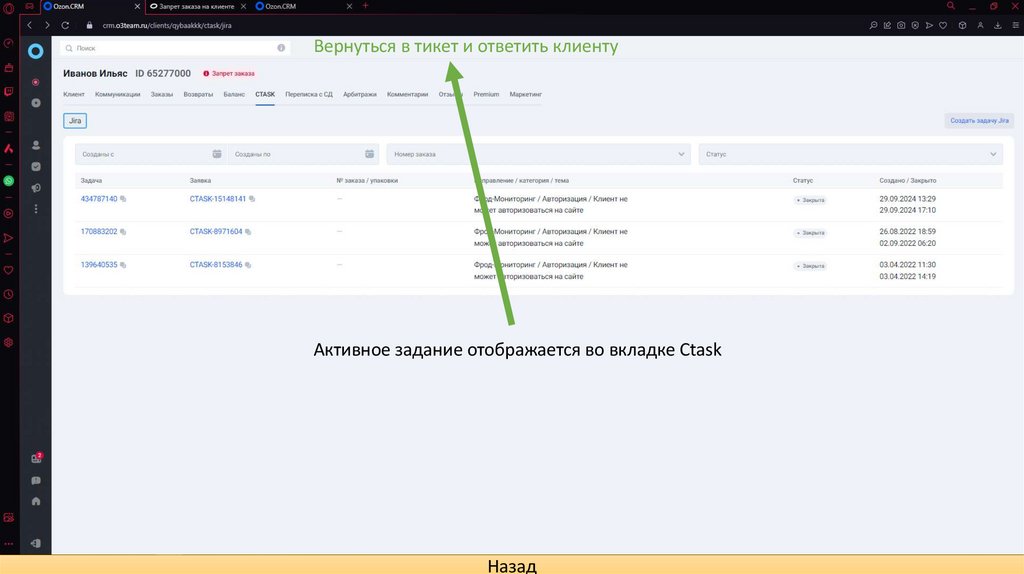
Task: Open task link 434787140
Action: tap(99, 199)
